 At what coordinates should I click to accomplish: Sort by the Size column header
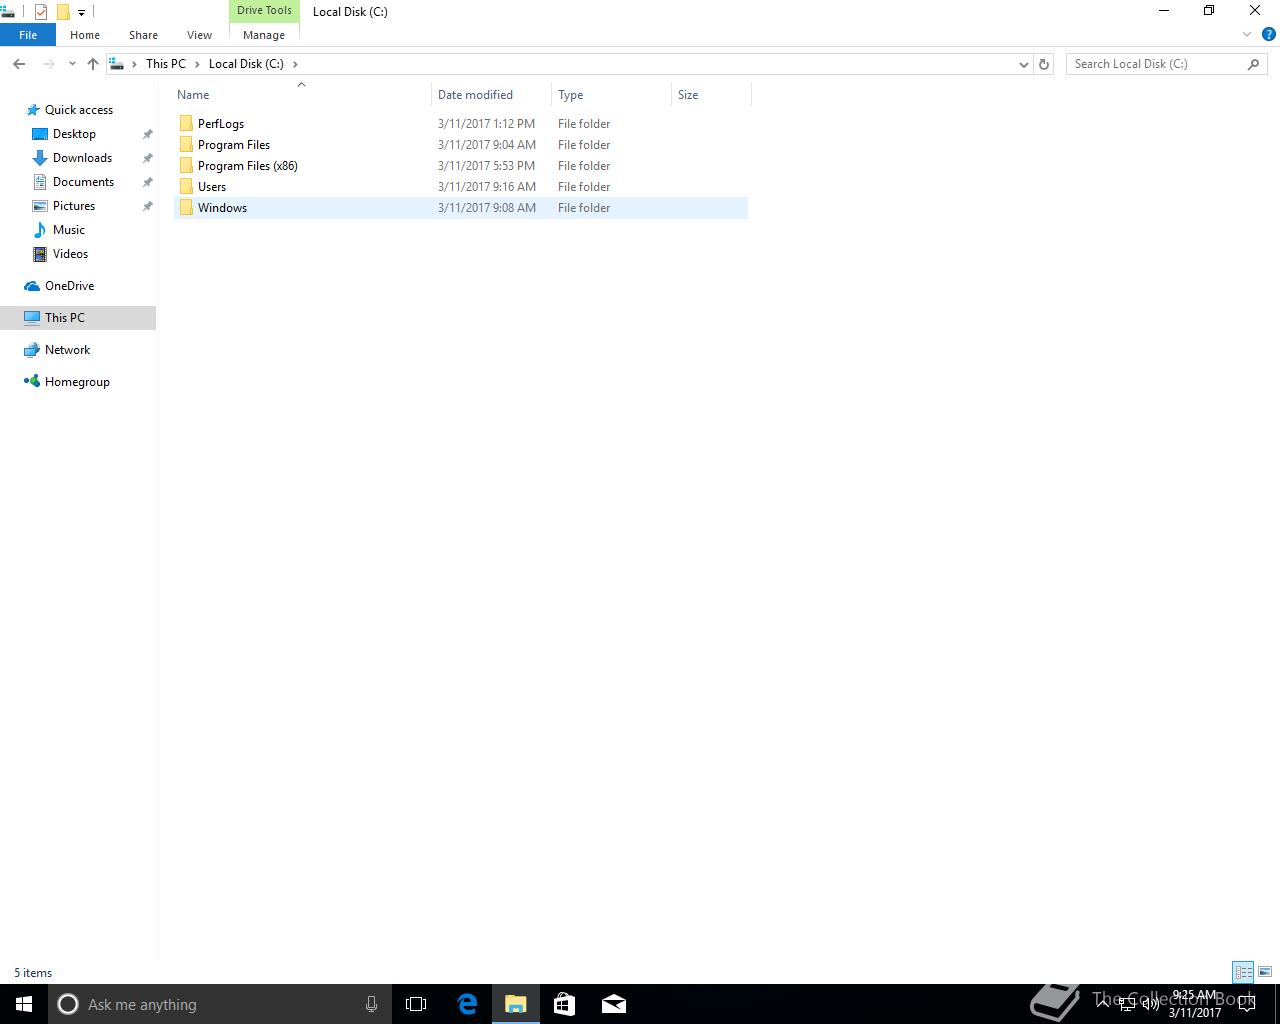(711, 95)
